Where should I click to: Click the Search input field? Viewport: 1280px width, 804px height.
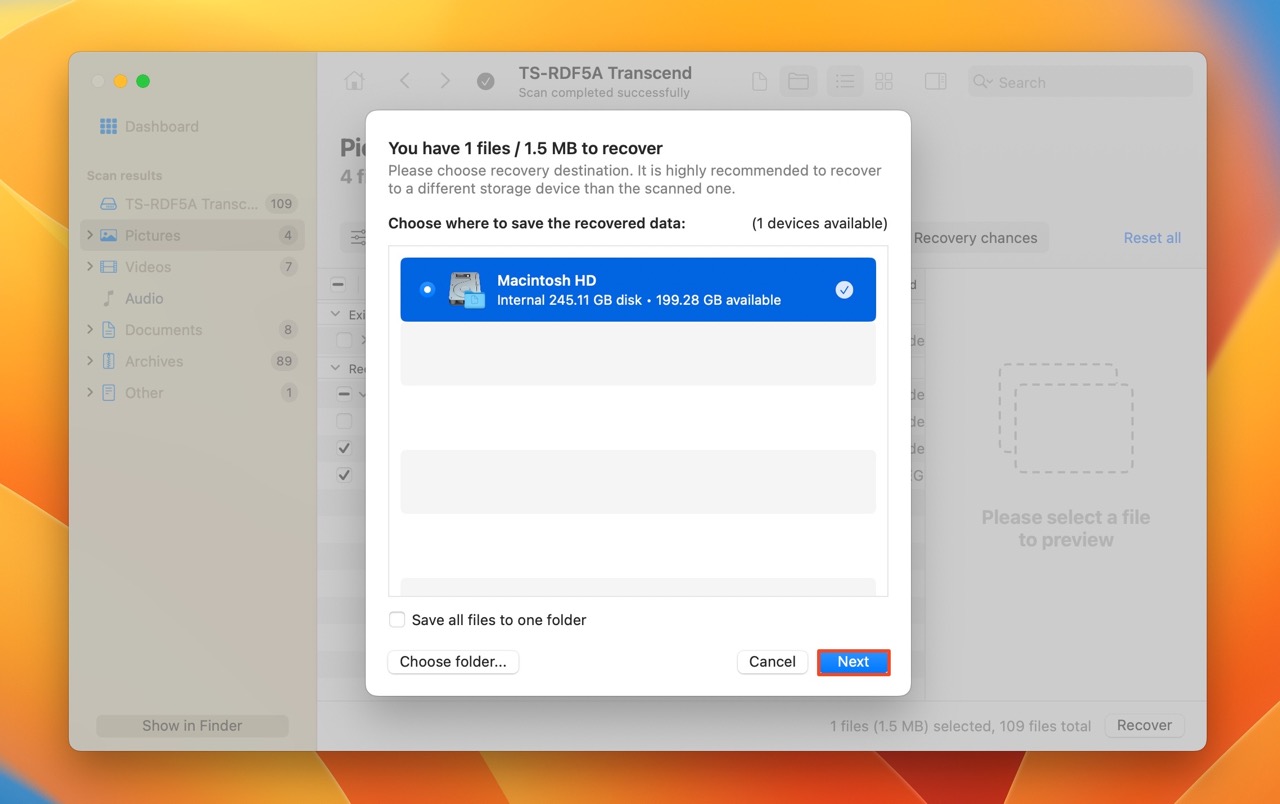[1080, 82]
